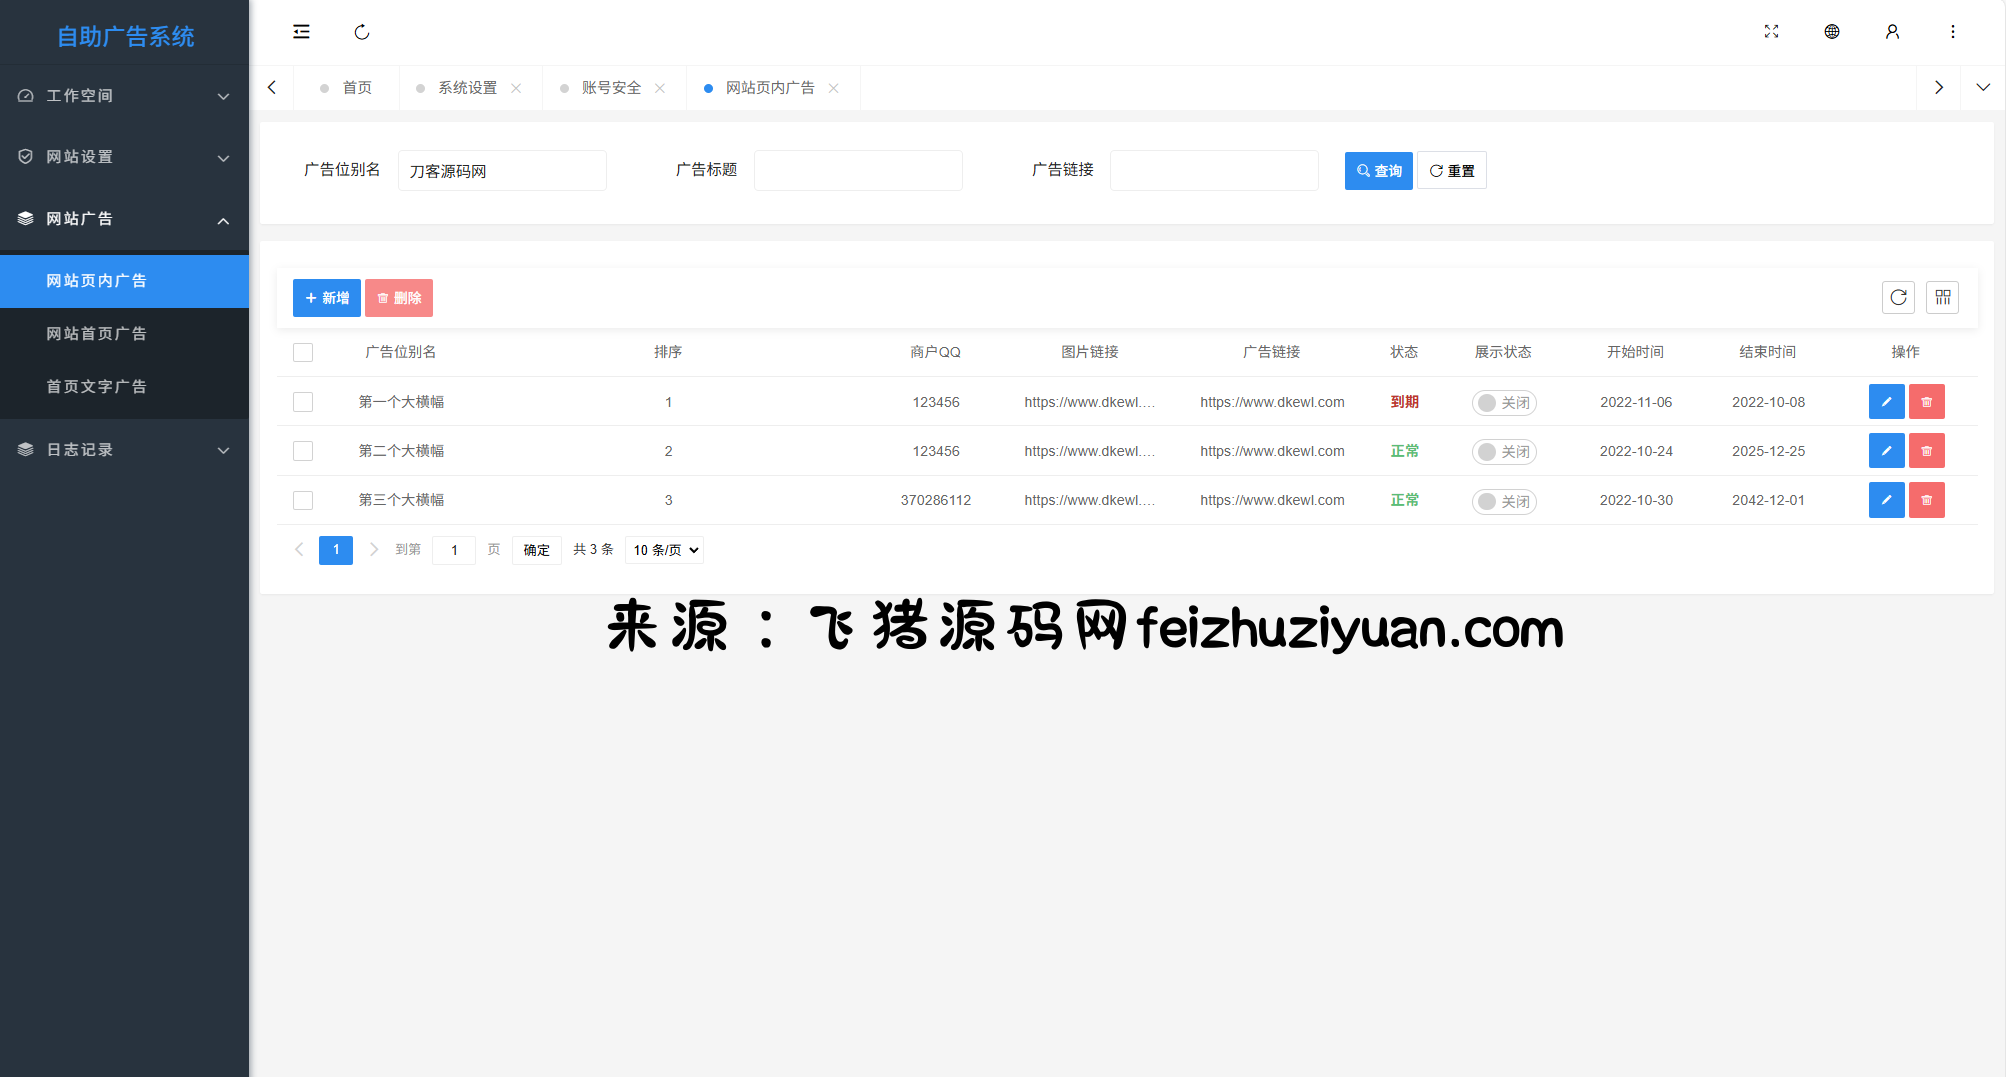
Task: Reload the table with the refresh icon
Action: (x=1898, y=297)
